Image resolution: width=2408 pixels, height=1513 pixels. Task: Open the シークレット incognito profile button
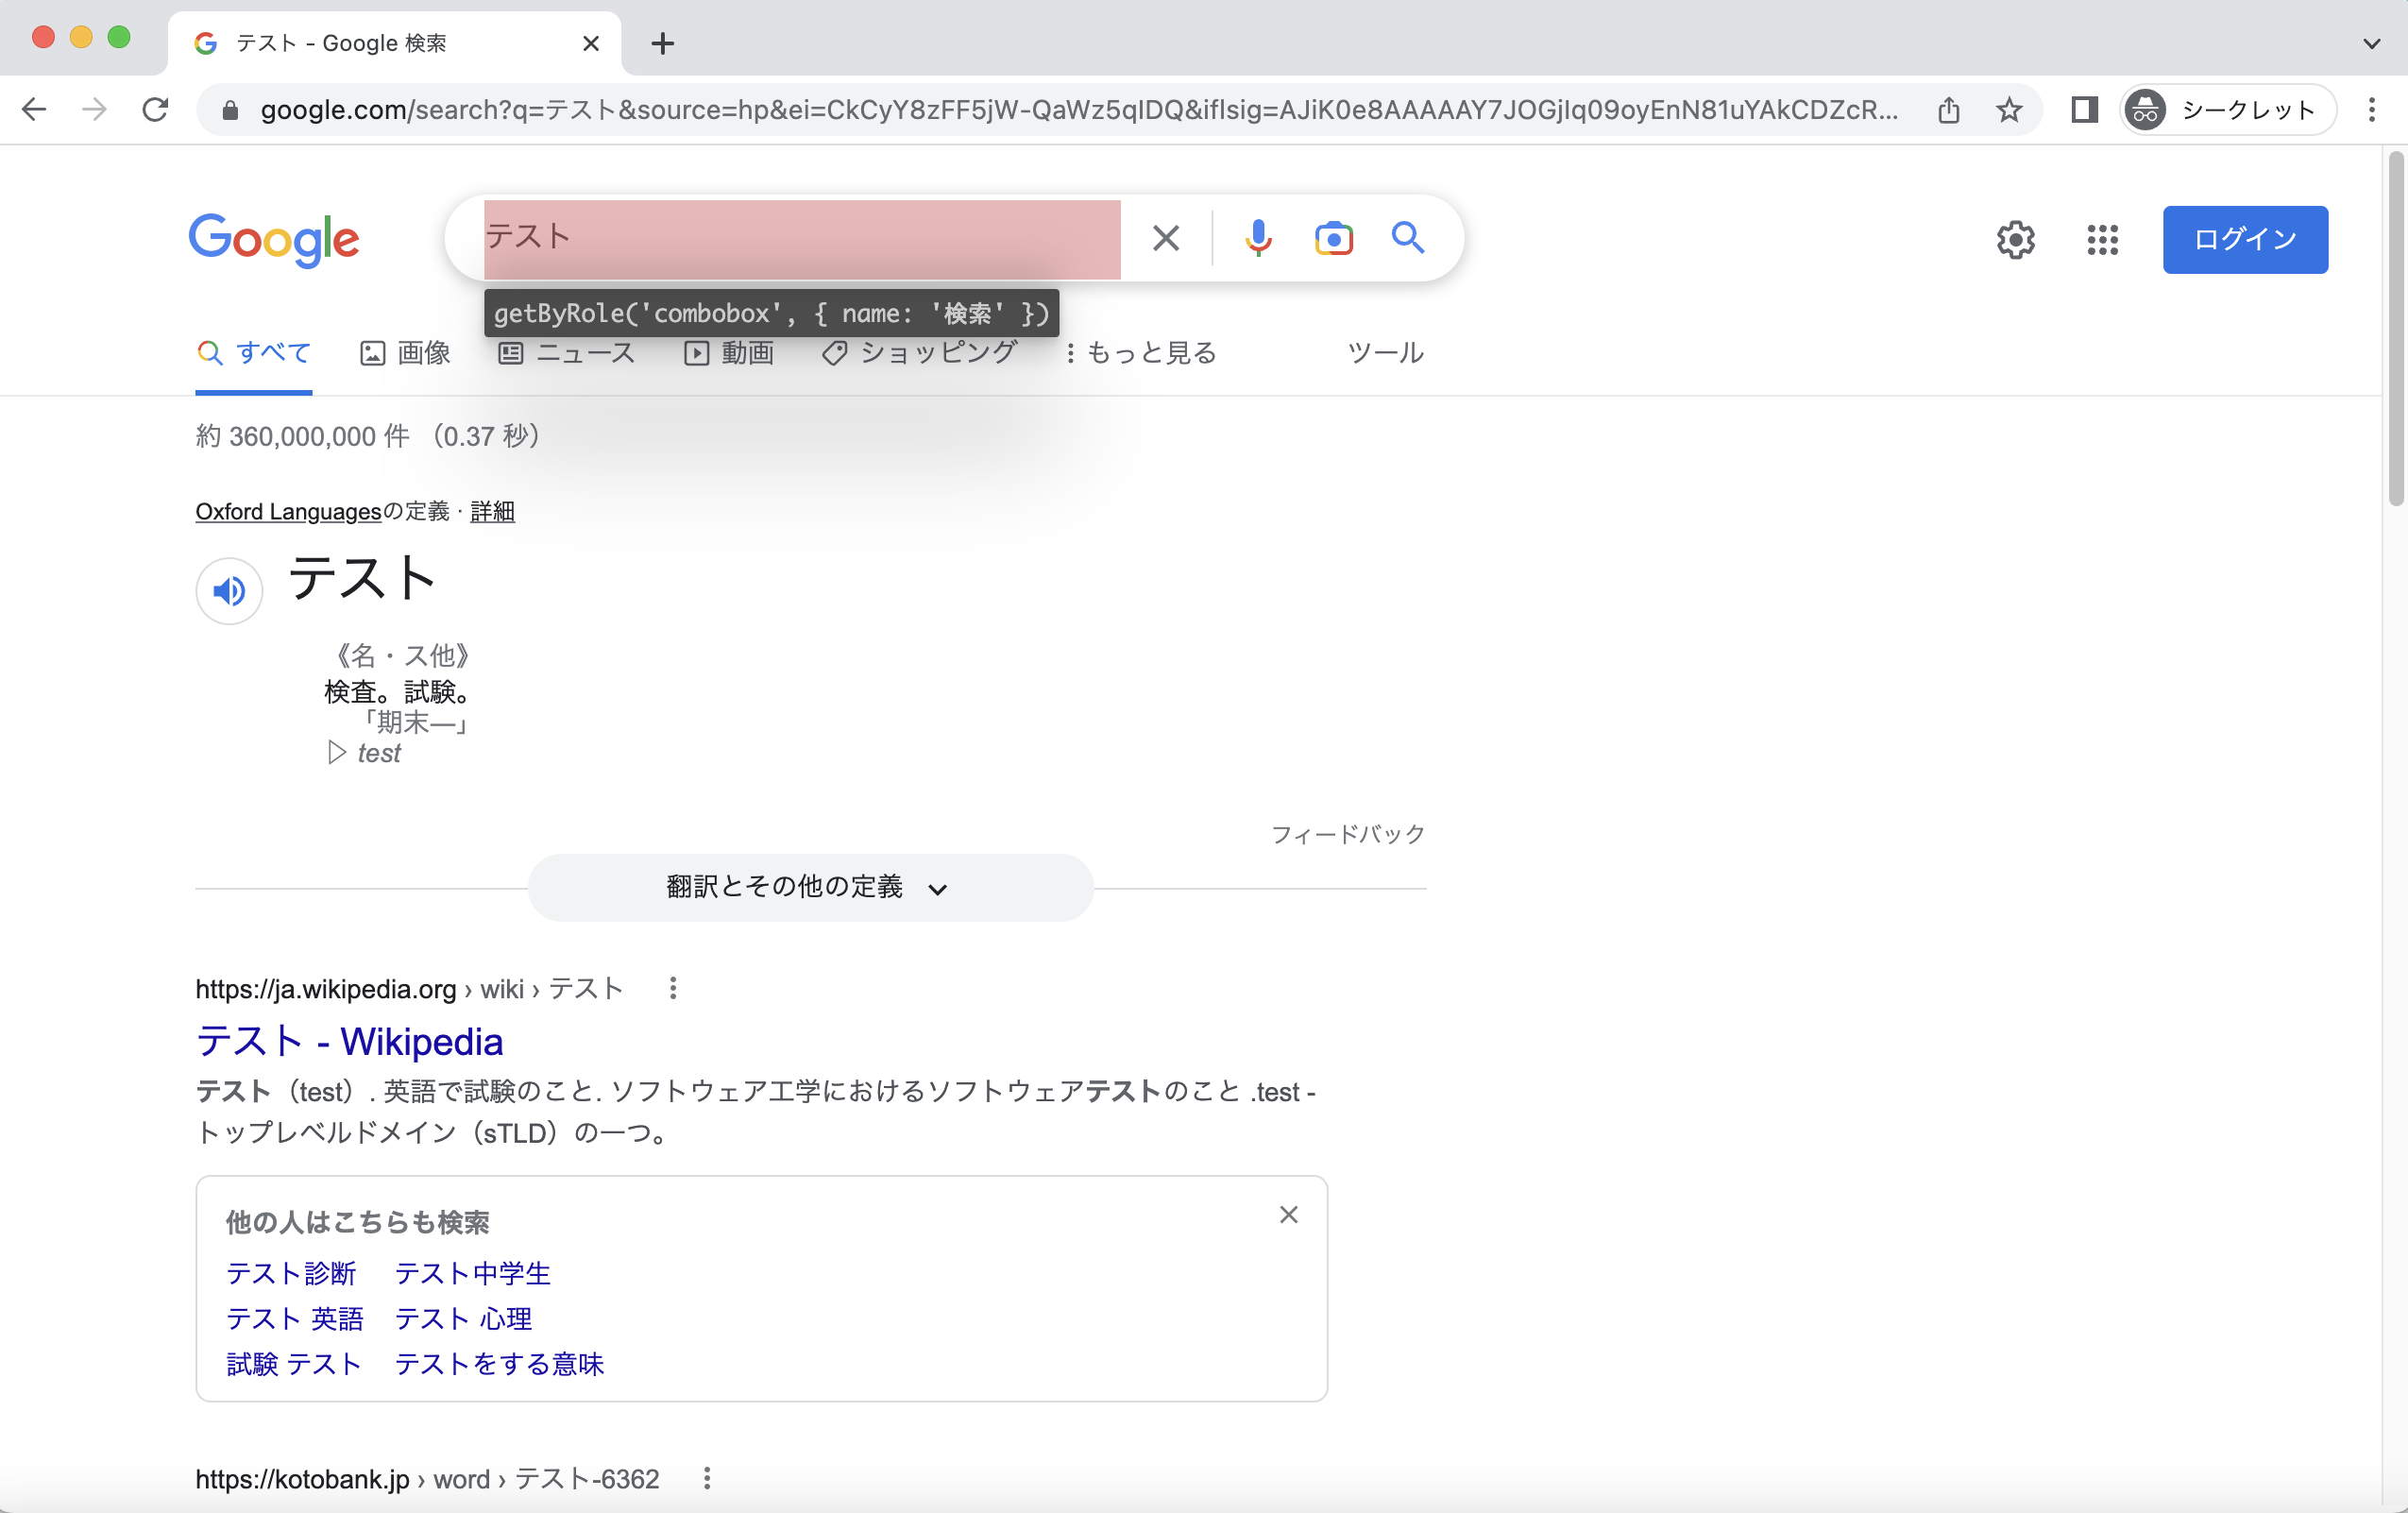click(x=2228, y=110)
